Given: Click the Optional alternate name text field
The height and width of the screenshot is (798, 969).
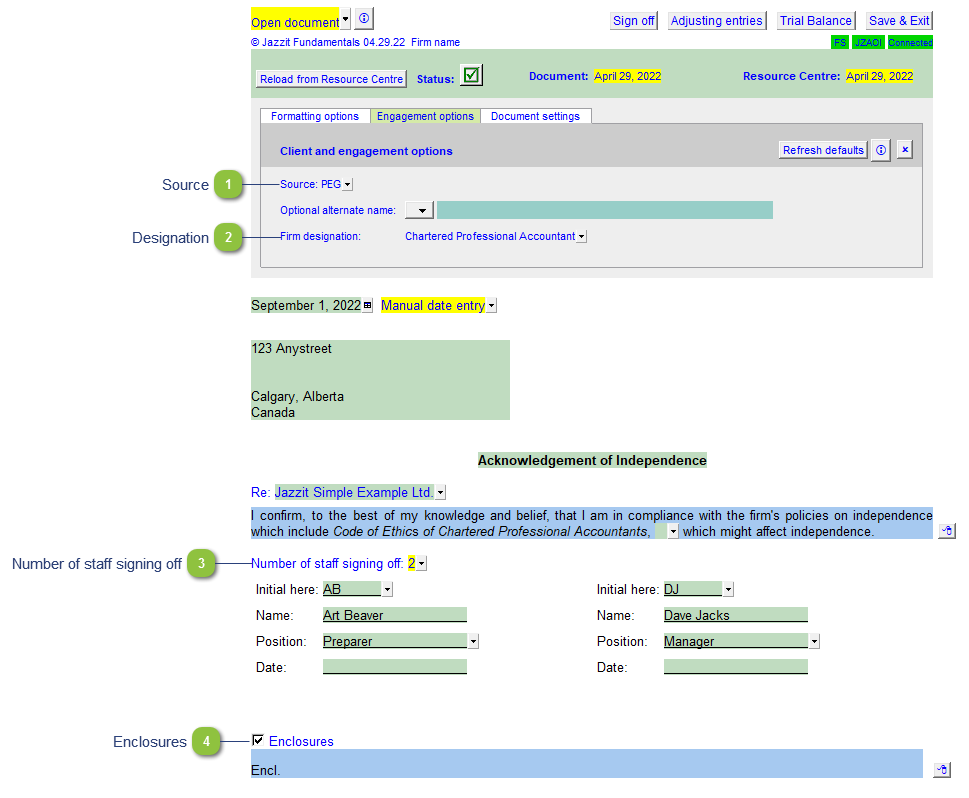Looking at the screenshot, I should coord(604,210).
